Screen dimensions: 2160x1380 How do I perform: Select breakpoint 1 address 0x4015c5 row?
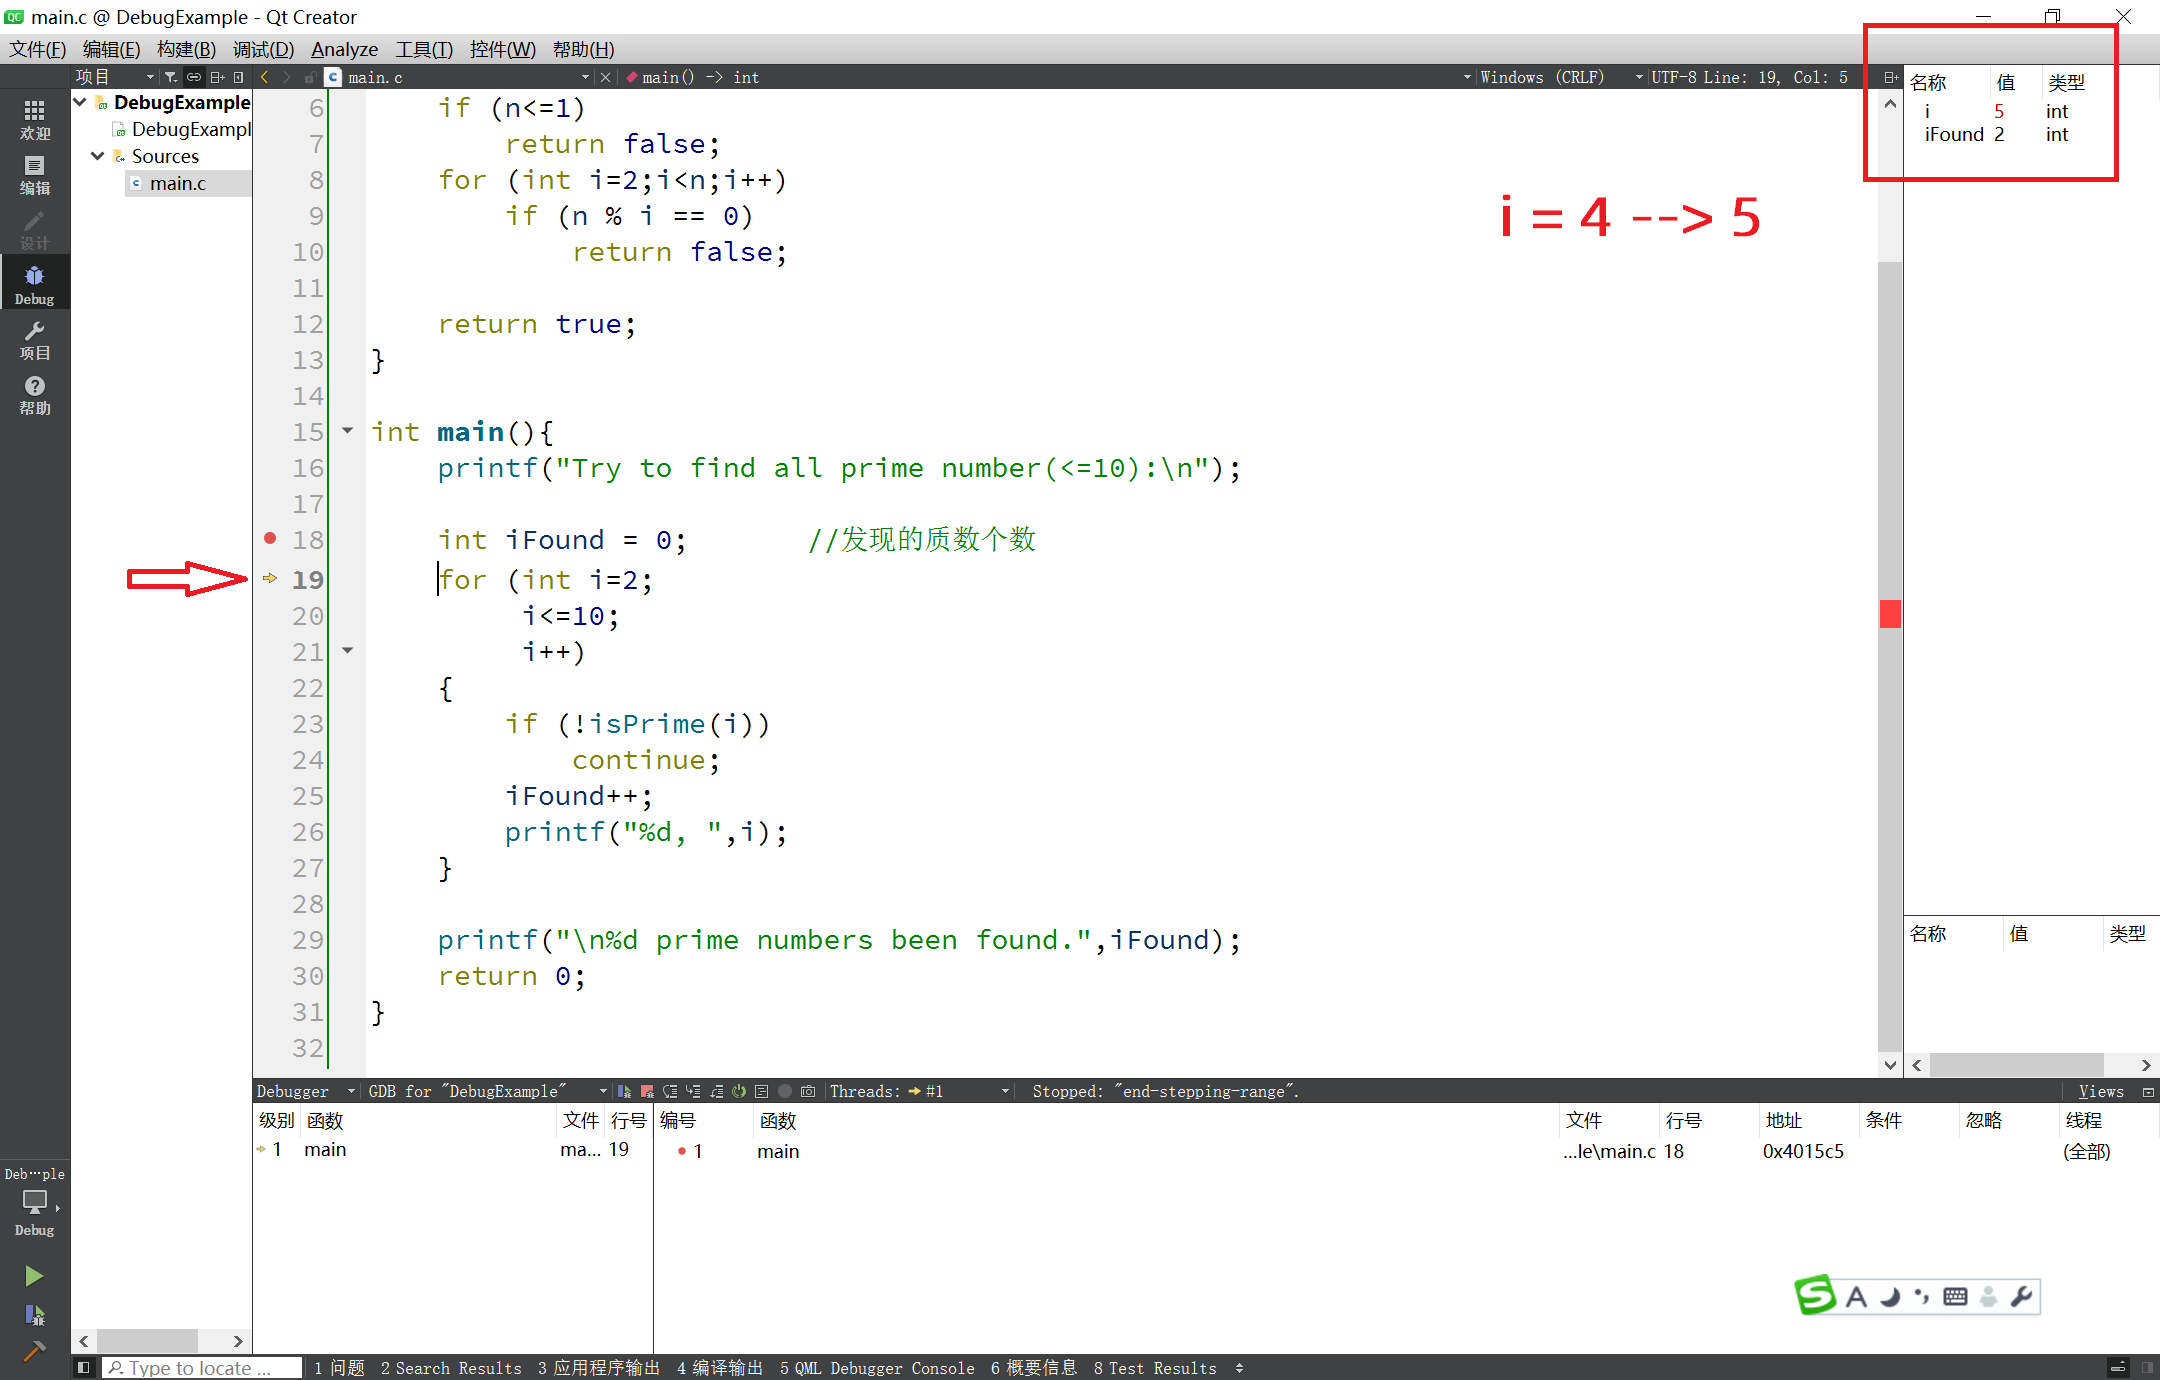(x=1406, y=1151)
